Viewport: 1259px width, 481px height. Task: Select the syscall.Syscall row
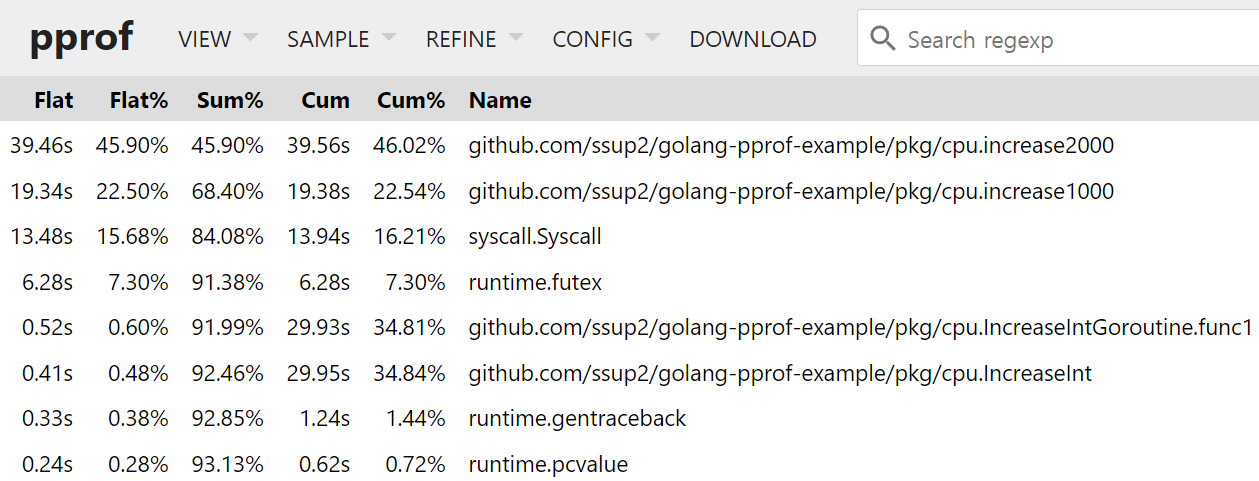pos(629,237)
